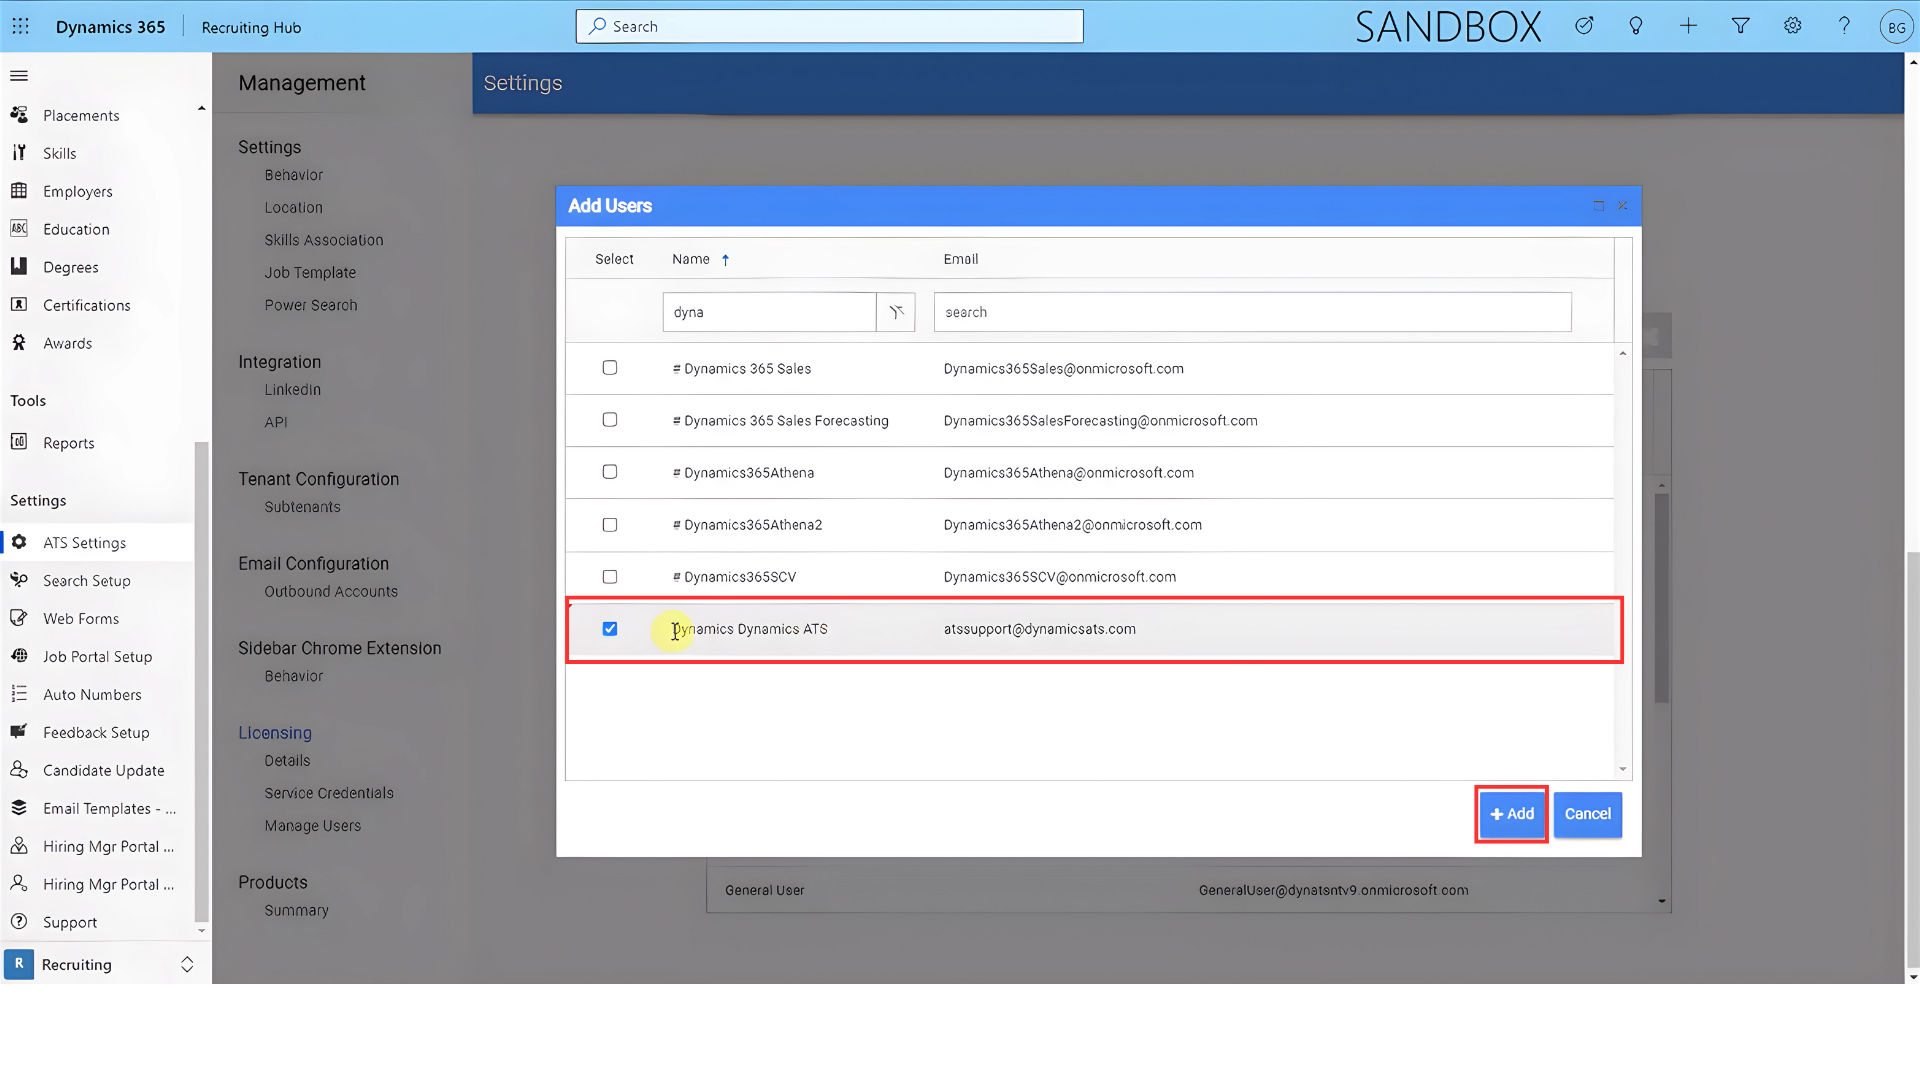Click the Name filter field containing dyna
This screenshot has height=1080, width=1920.
(769, 312)
